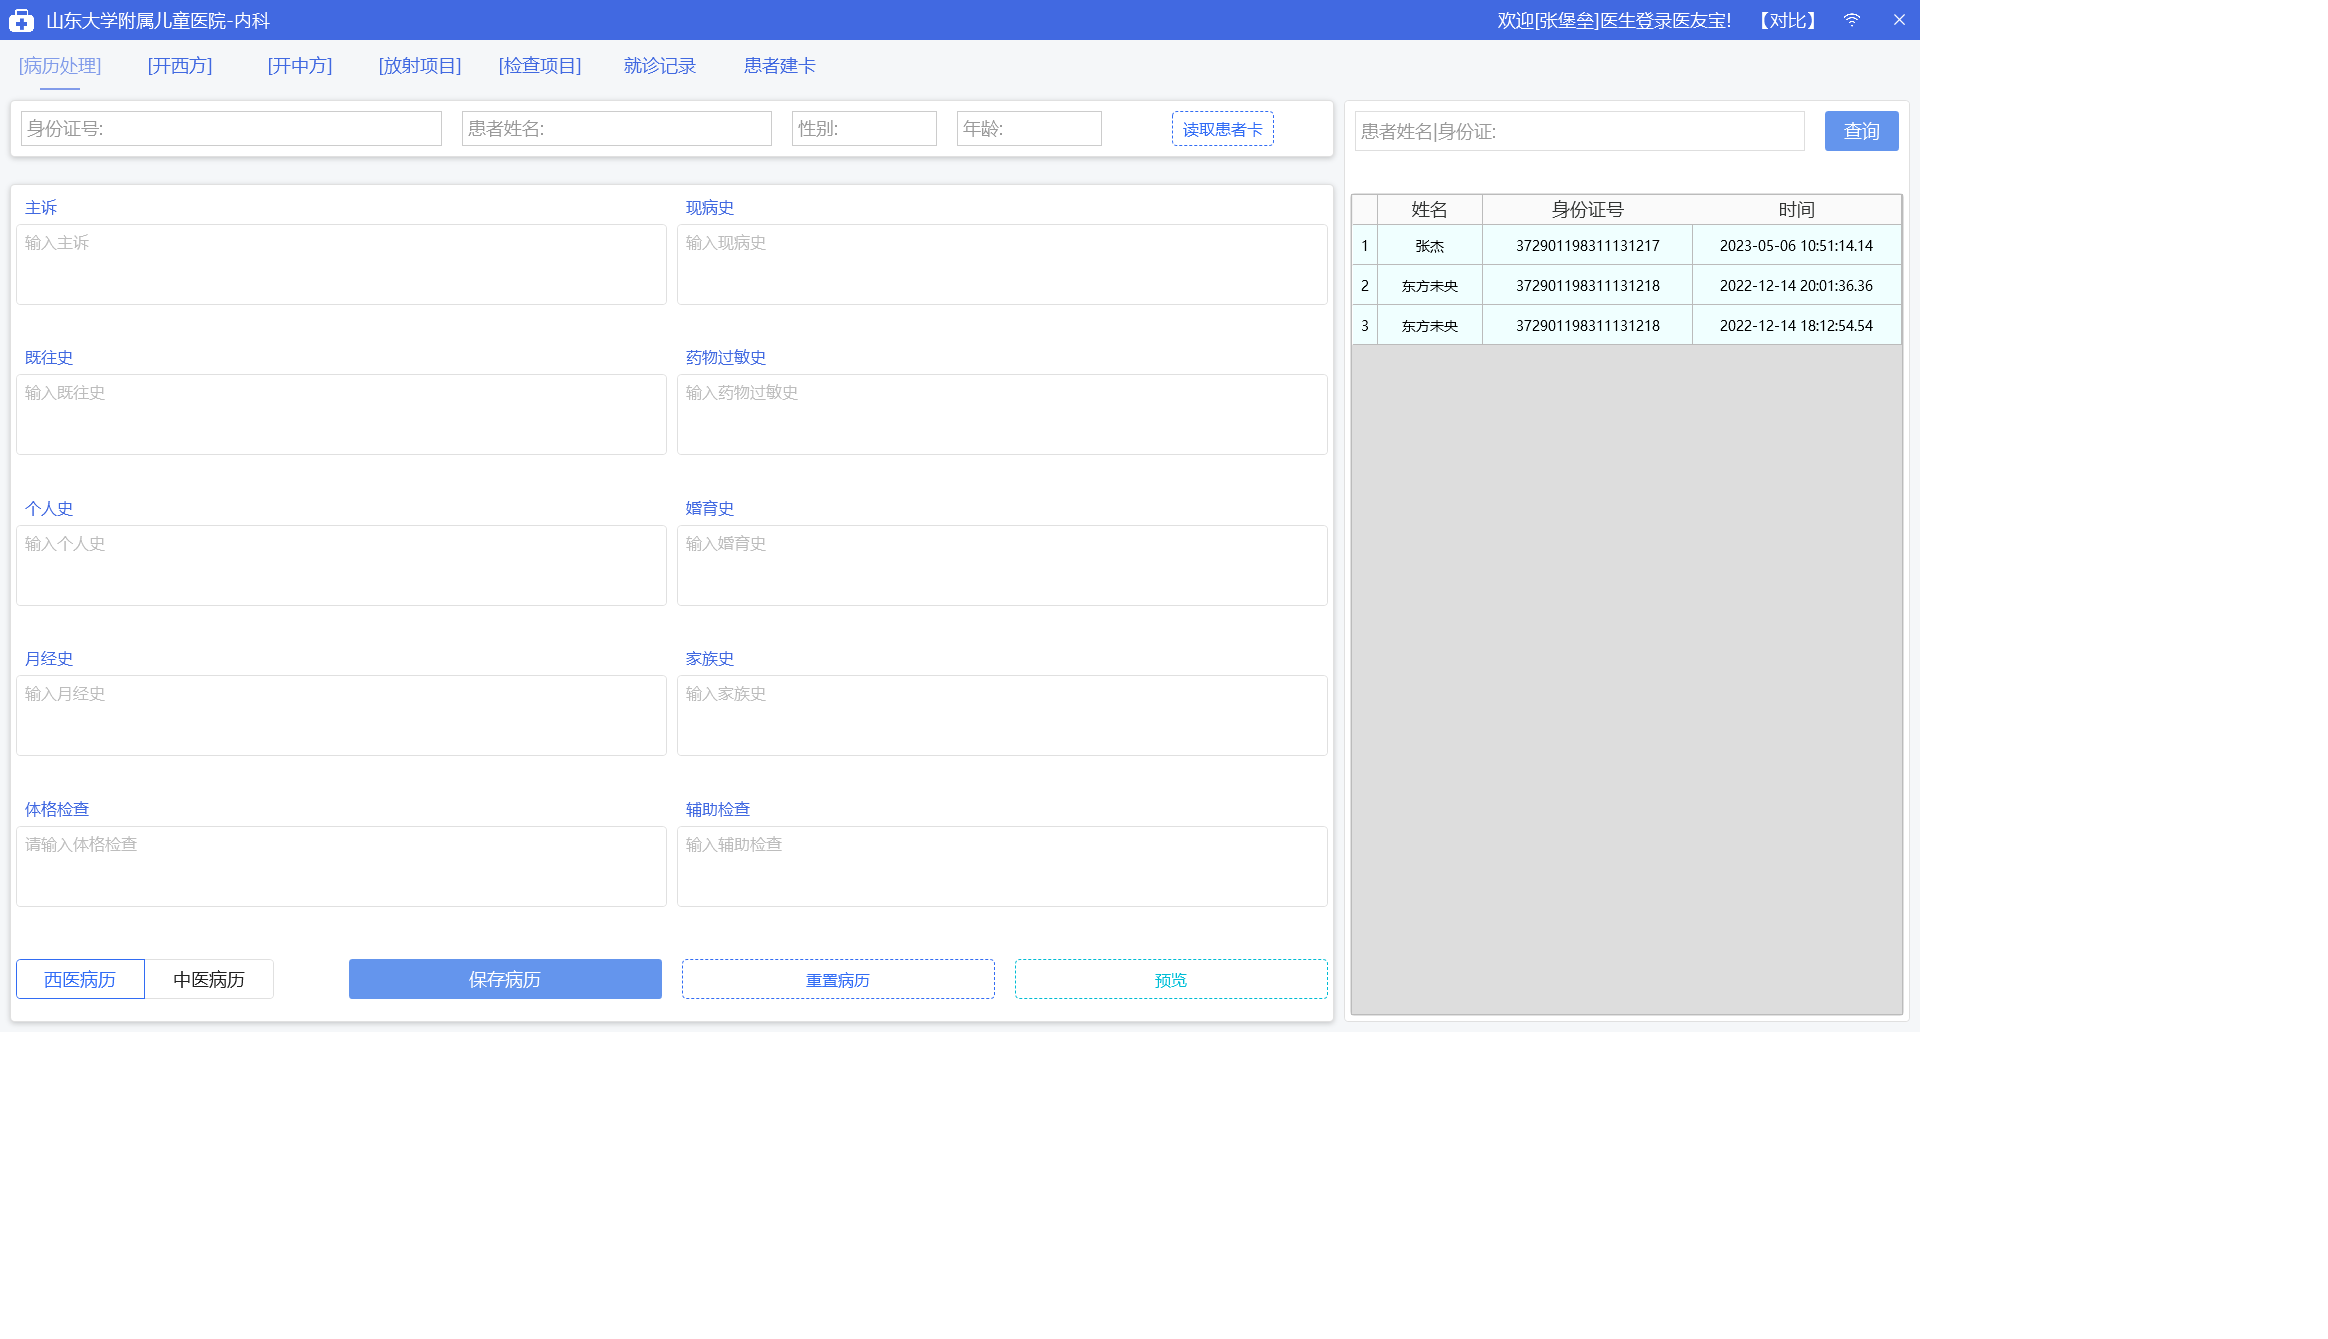Focus the 年龄 input field

[x=1029, y=129]
